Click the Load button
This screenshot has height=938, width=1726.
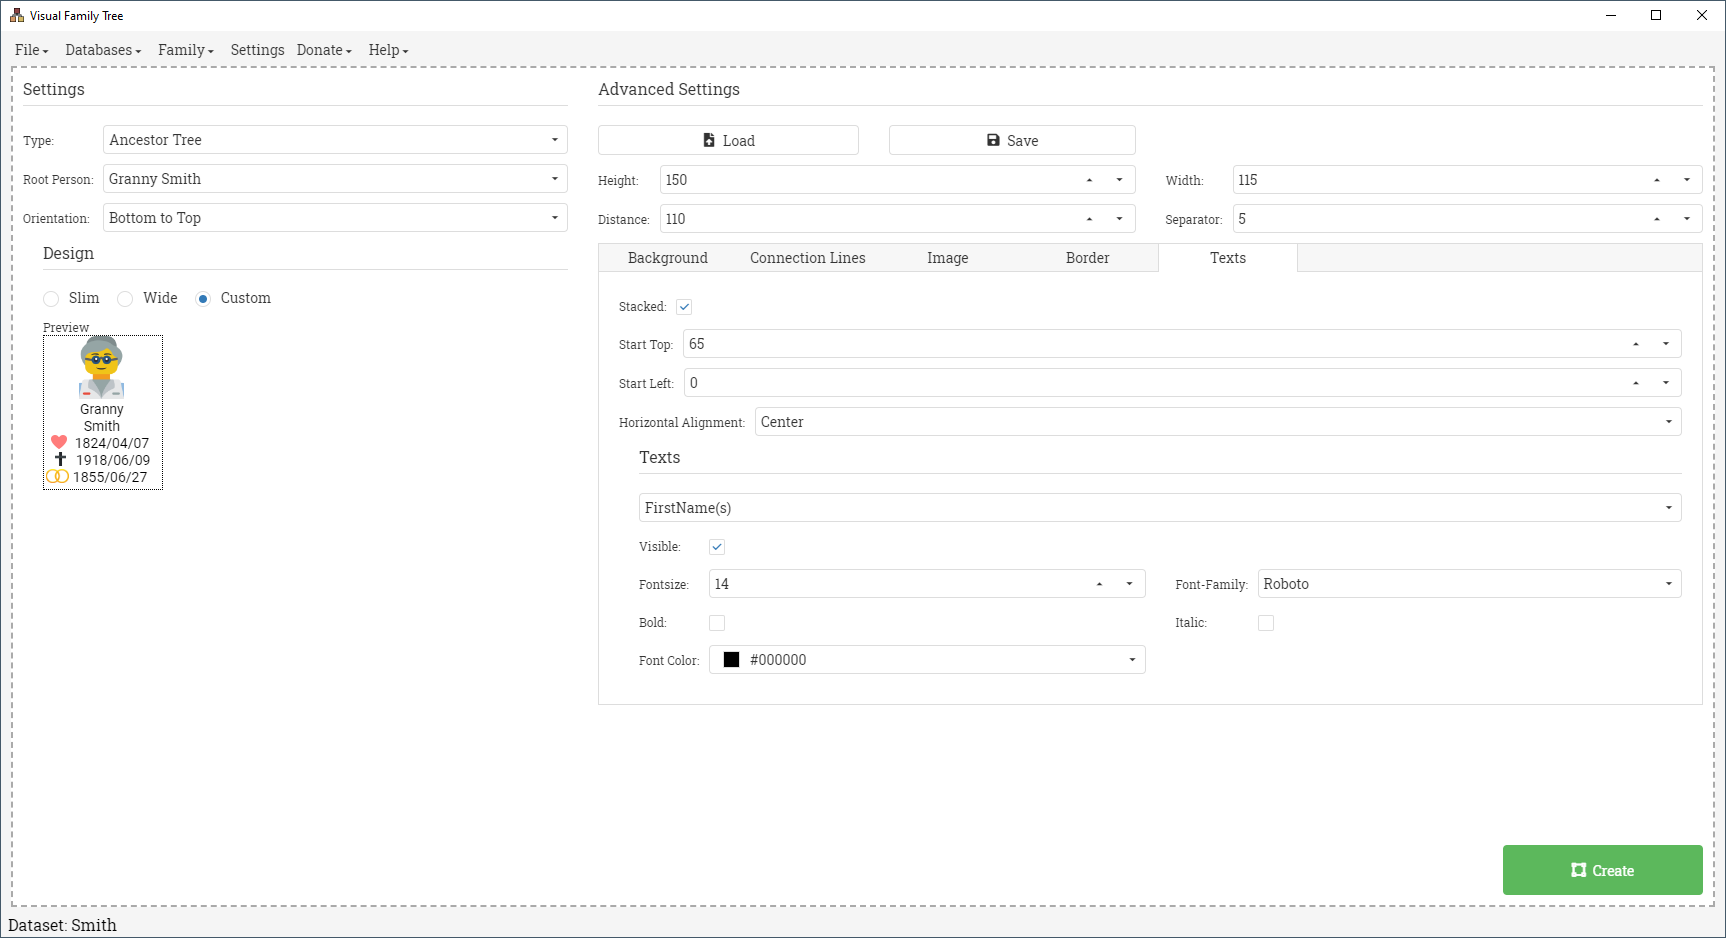pos(728,140)
